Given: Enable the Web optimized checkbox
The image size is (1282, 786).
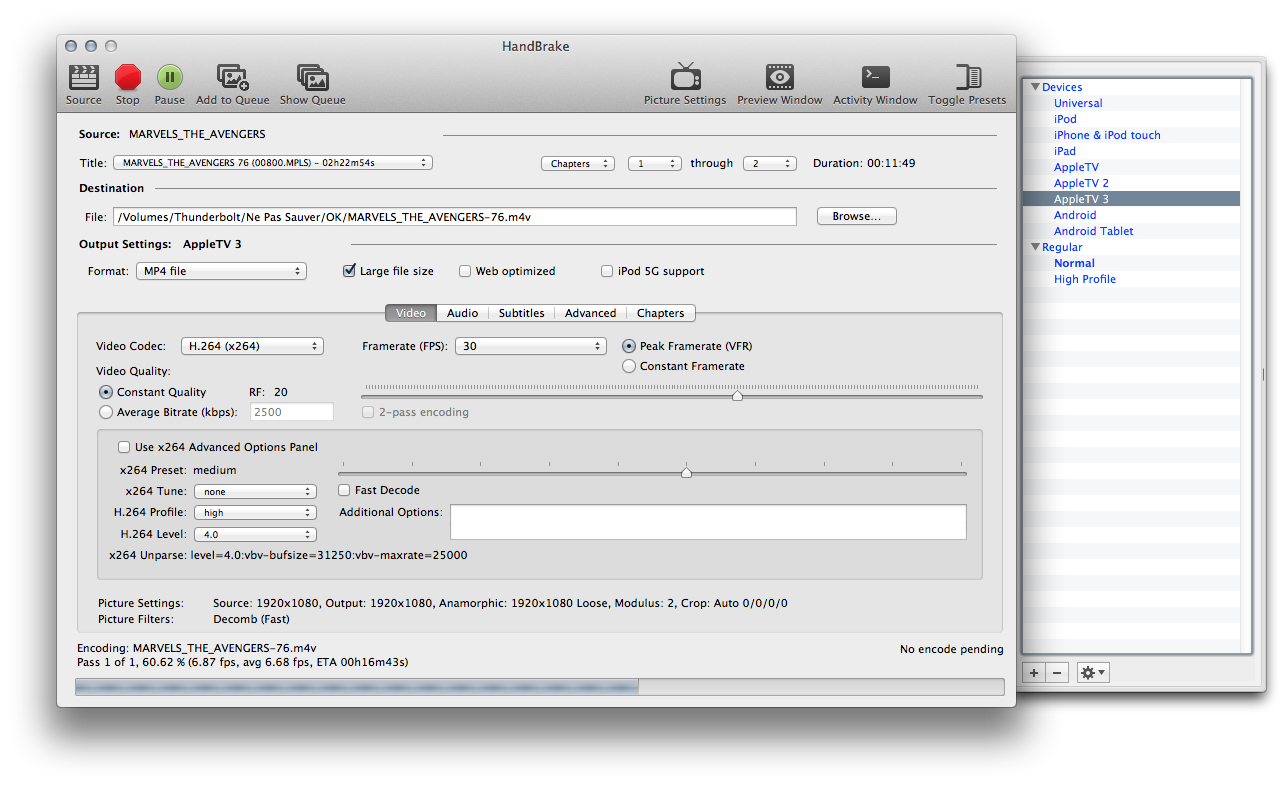Looking at the screenshot, I should [x=465, y=271].
